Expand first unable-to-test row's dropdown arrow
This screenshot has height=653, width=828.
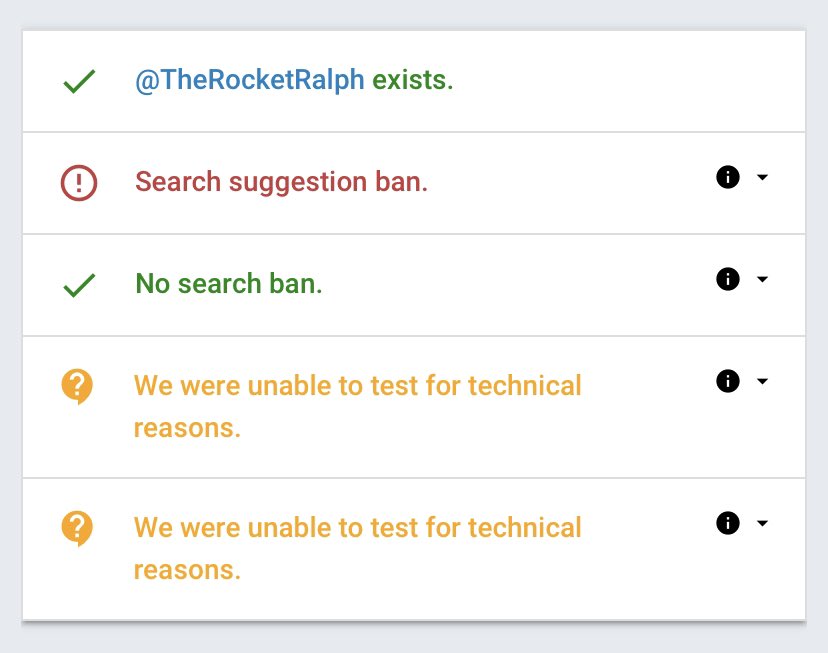(x=762, y=381)
